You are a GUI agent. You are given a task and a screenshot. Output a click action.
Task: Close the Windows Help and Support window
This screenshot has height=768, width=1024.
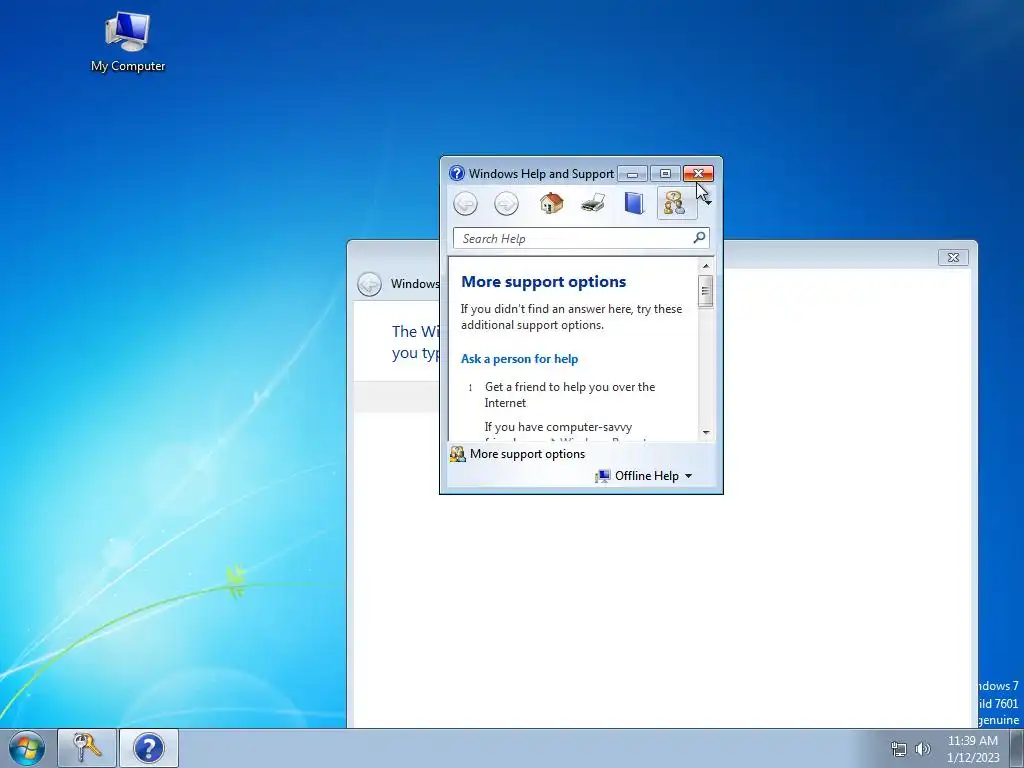tap(698, 174)
